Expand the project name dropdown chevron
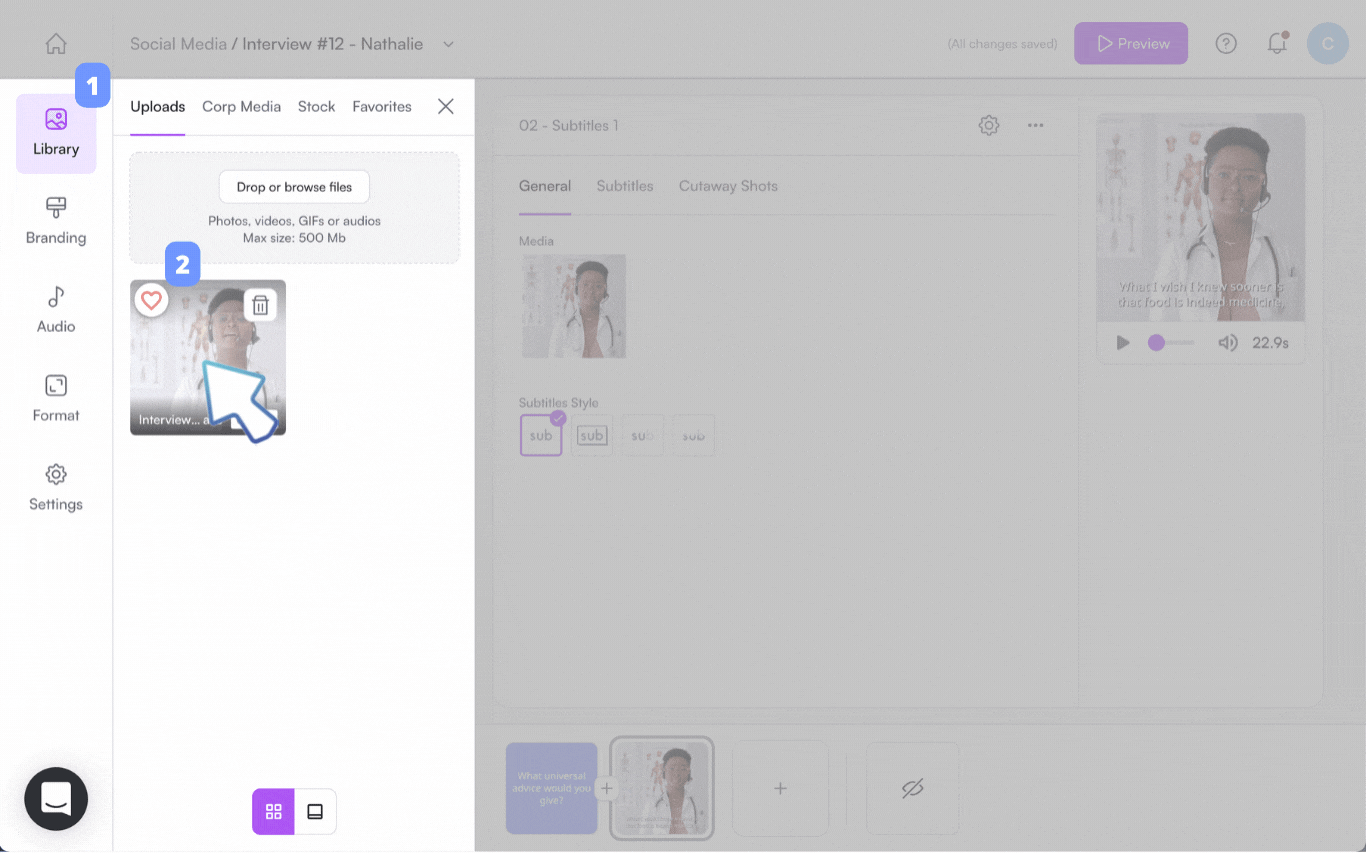This screenshot has width=1366, height=853. coord(448,44)
